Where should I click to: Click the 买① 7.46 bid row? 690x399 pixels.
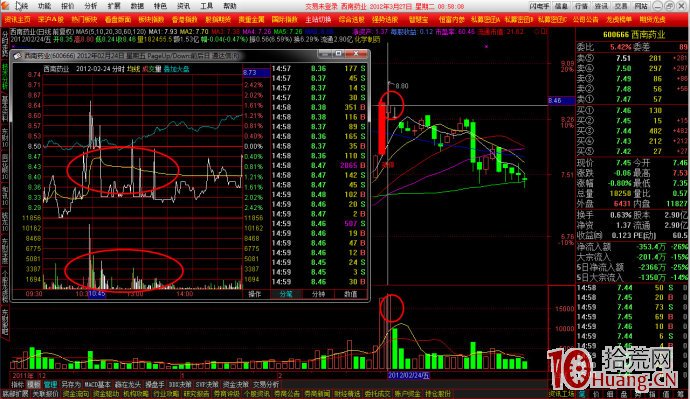pyautogui.click(x=632, y=110)
